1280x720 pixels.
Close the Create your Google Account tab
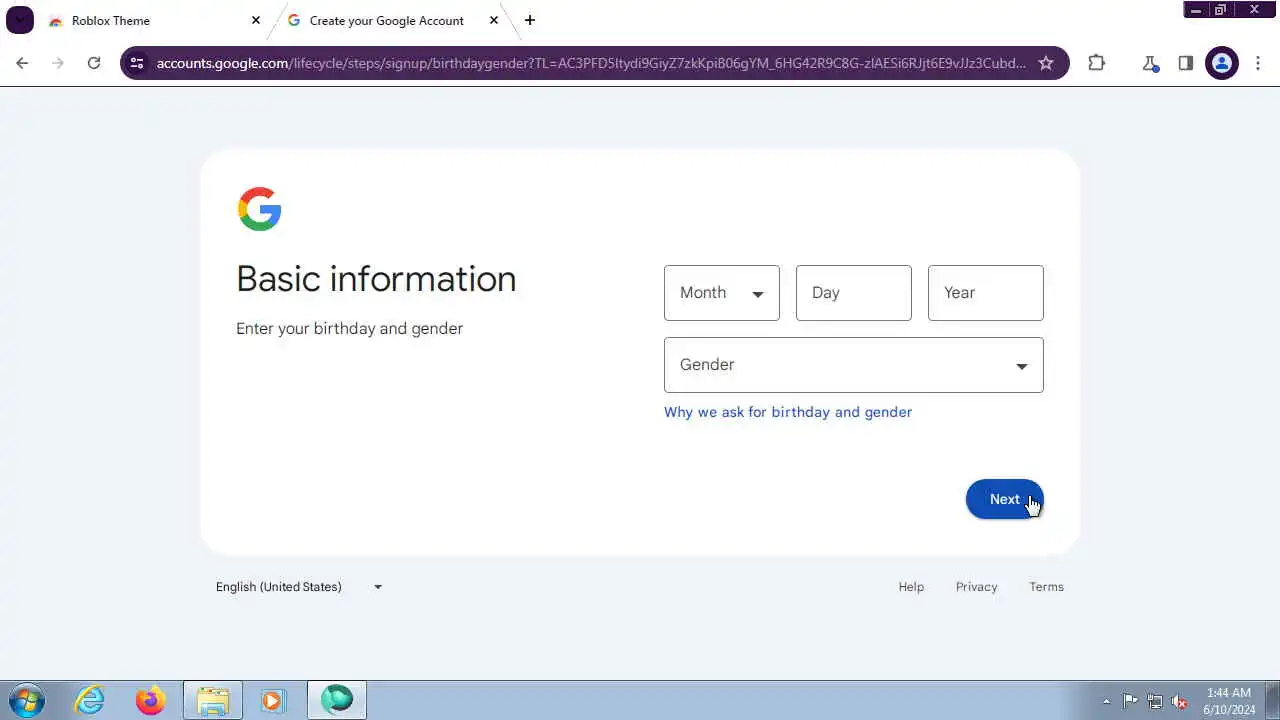(x=494, y=20)
